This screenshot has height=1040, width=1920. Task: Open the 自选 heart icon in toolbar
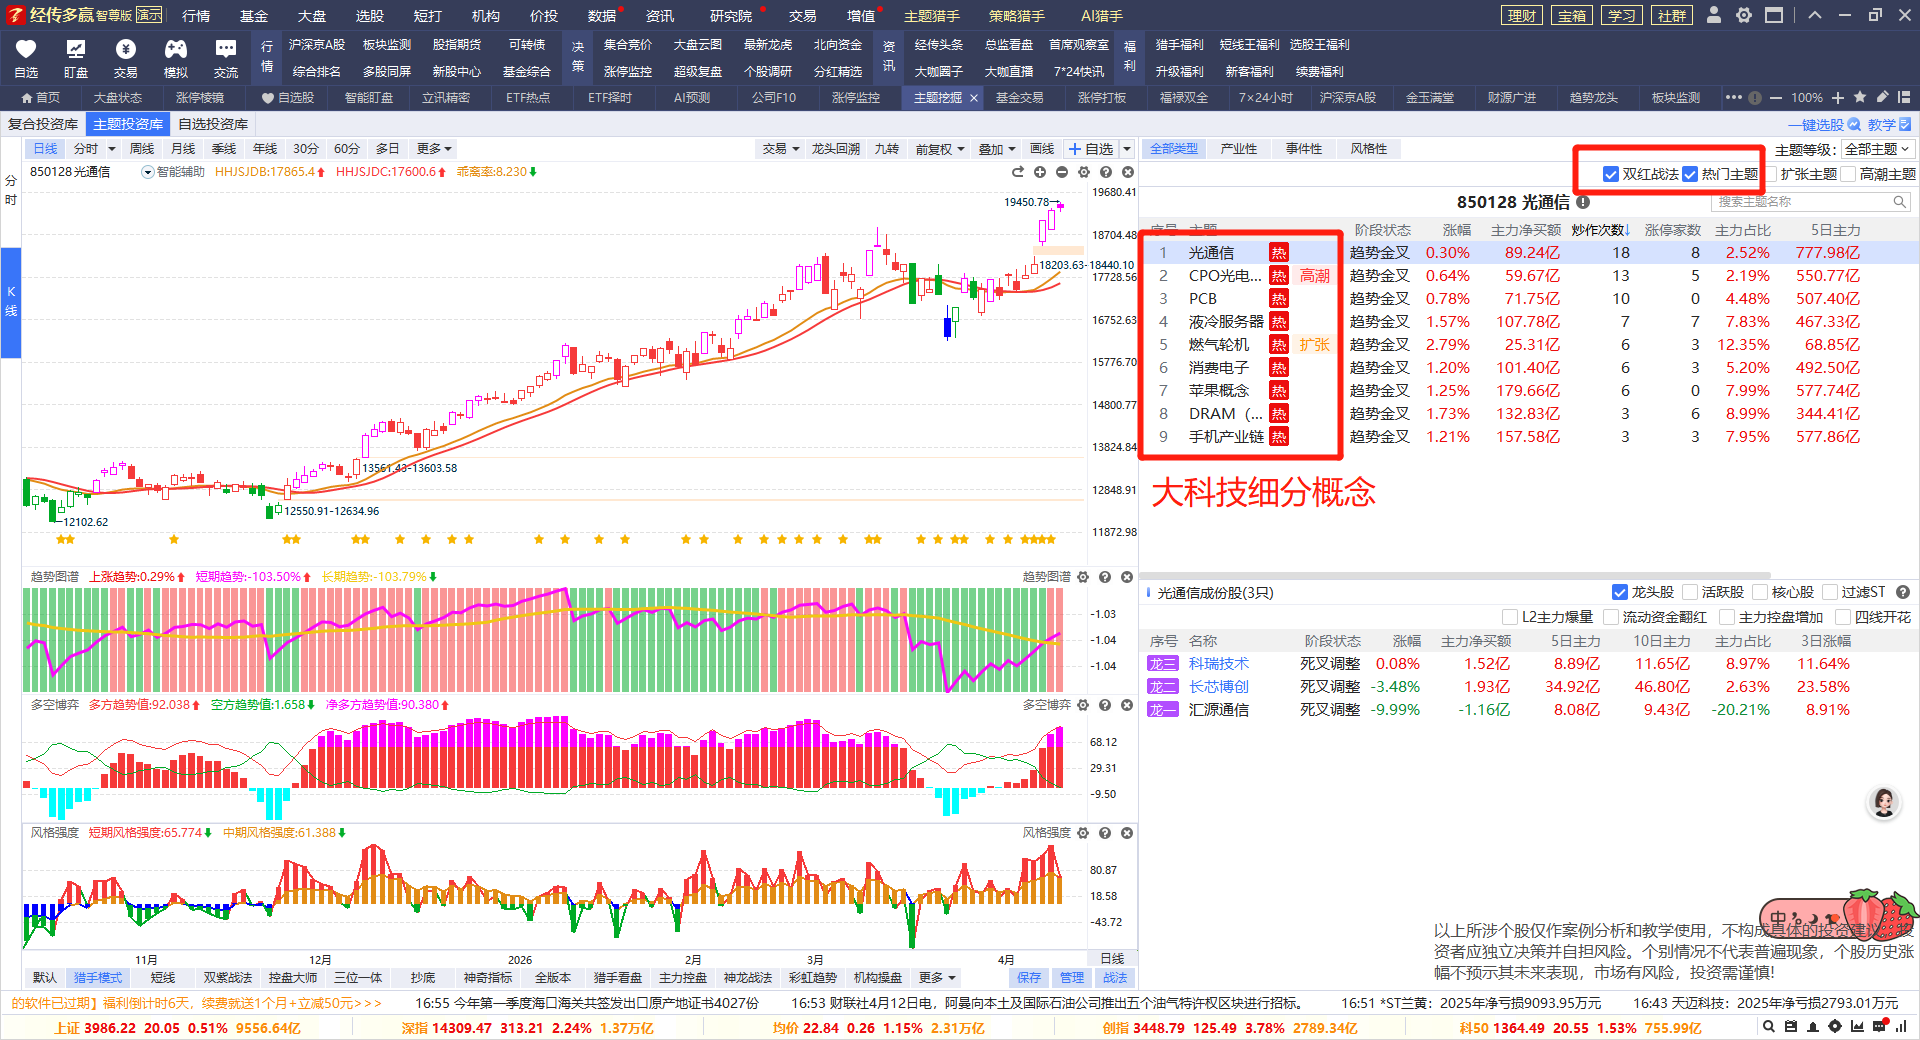click(26, 50)
